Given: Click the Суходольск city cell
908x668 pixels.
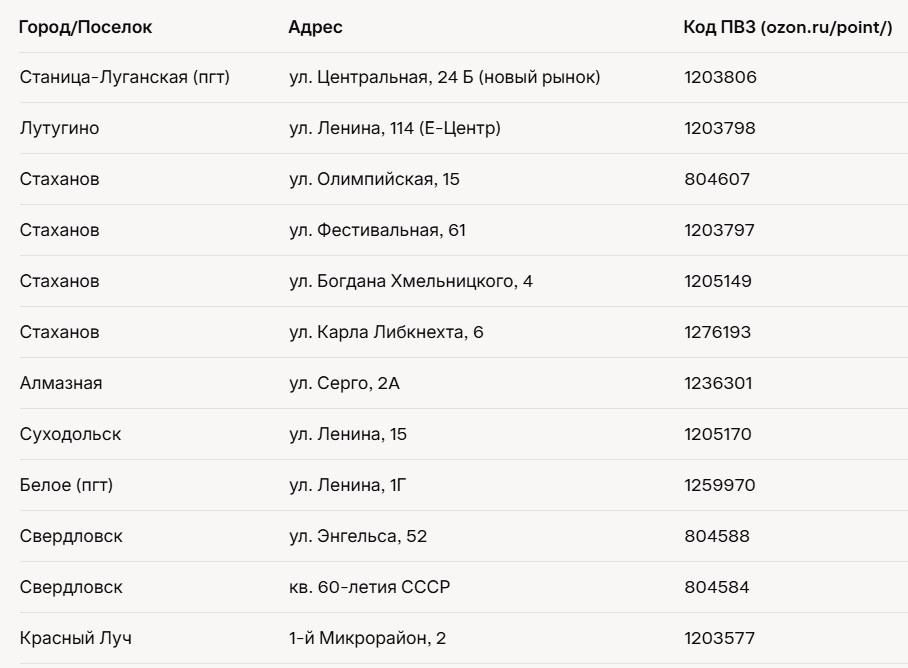Looking at the screenshot, I should coord(69,434).
